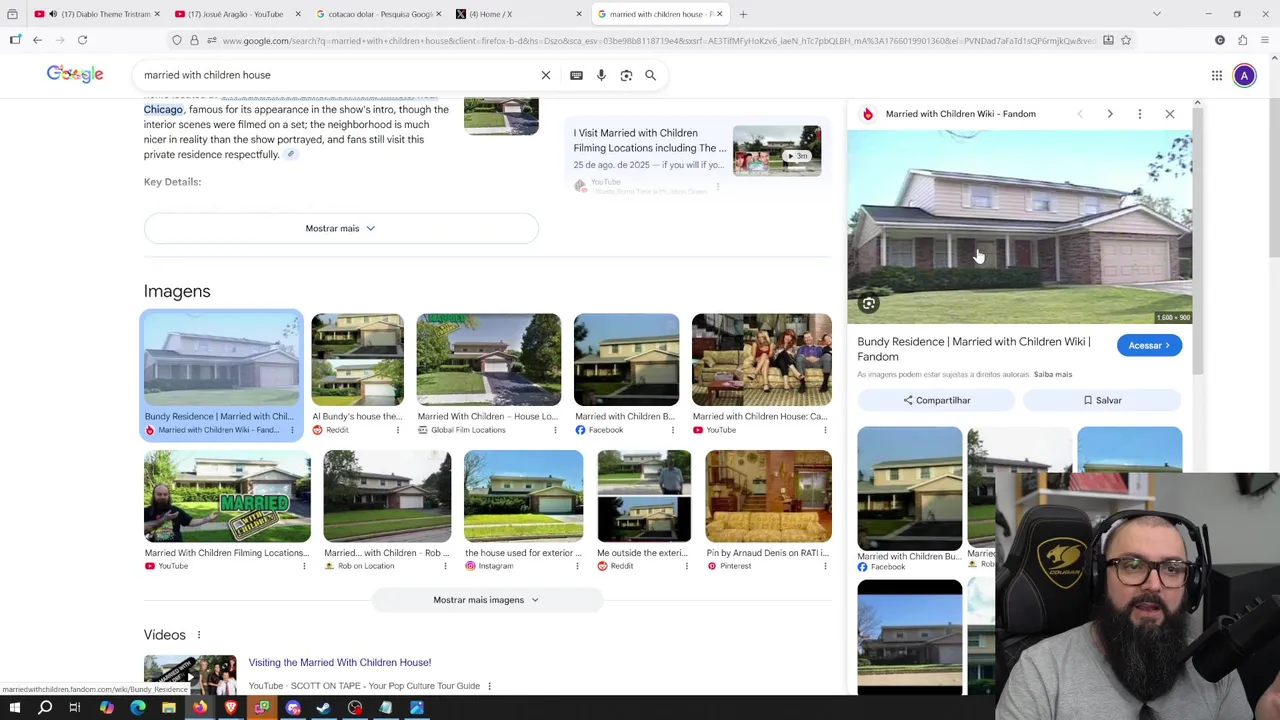
Task: Open Brave browser from the taskbar
Action: point(231,708)
